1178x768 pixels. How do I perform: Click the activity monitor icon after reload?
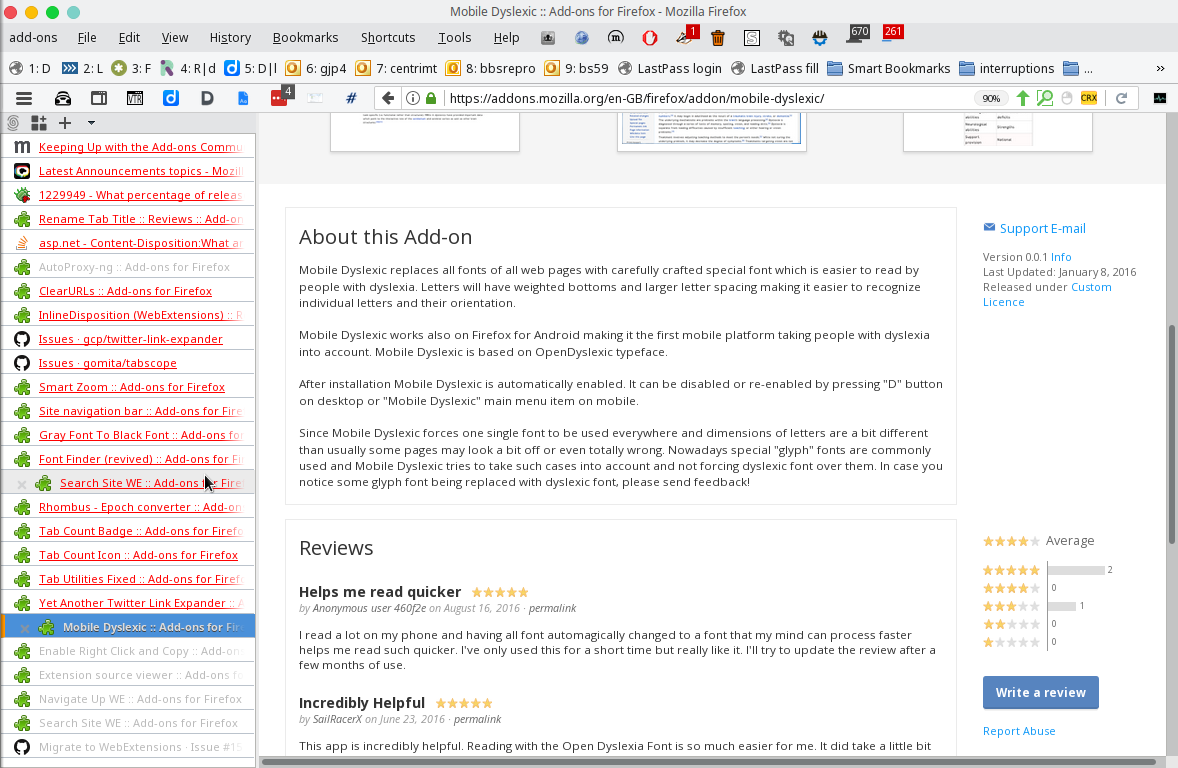(x=1160, y=98)
